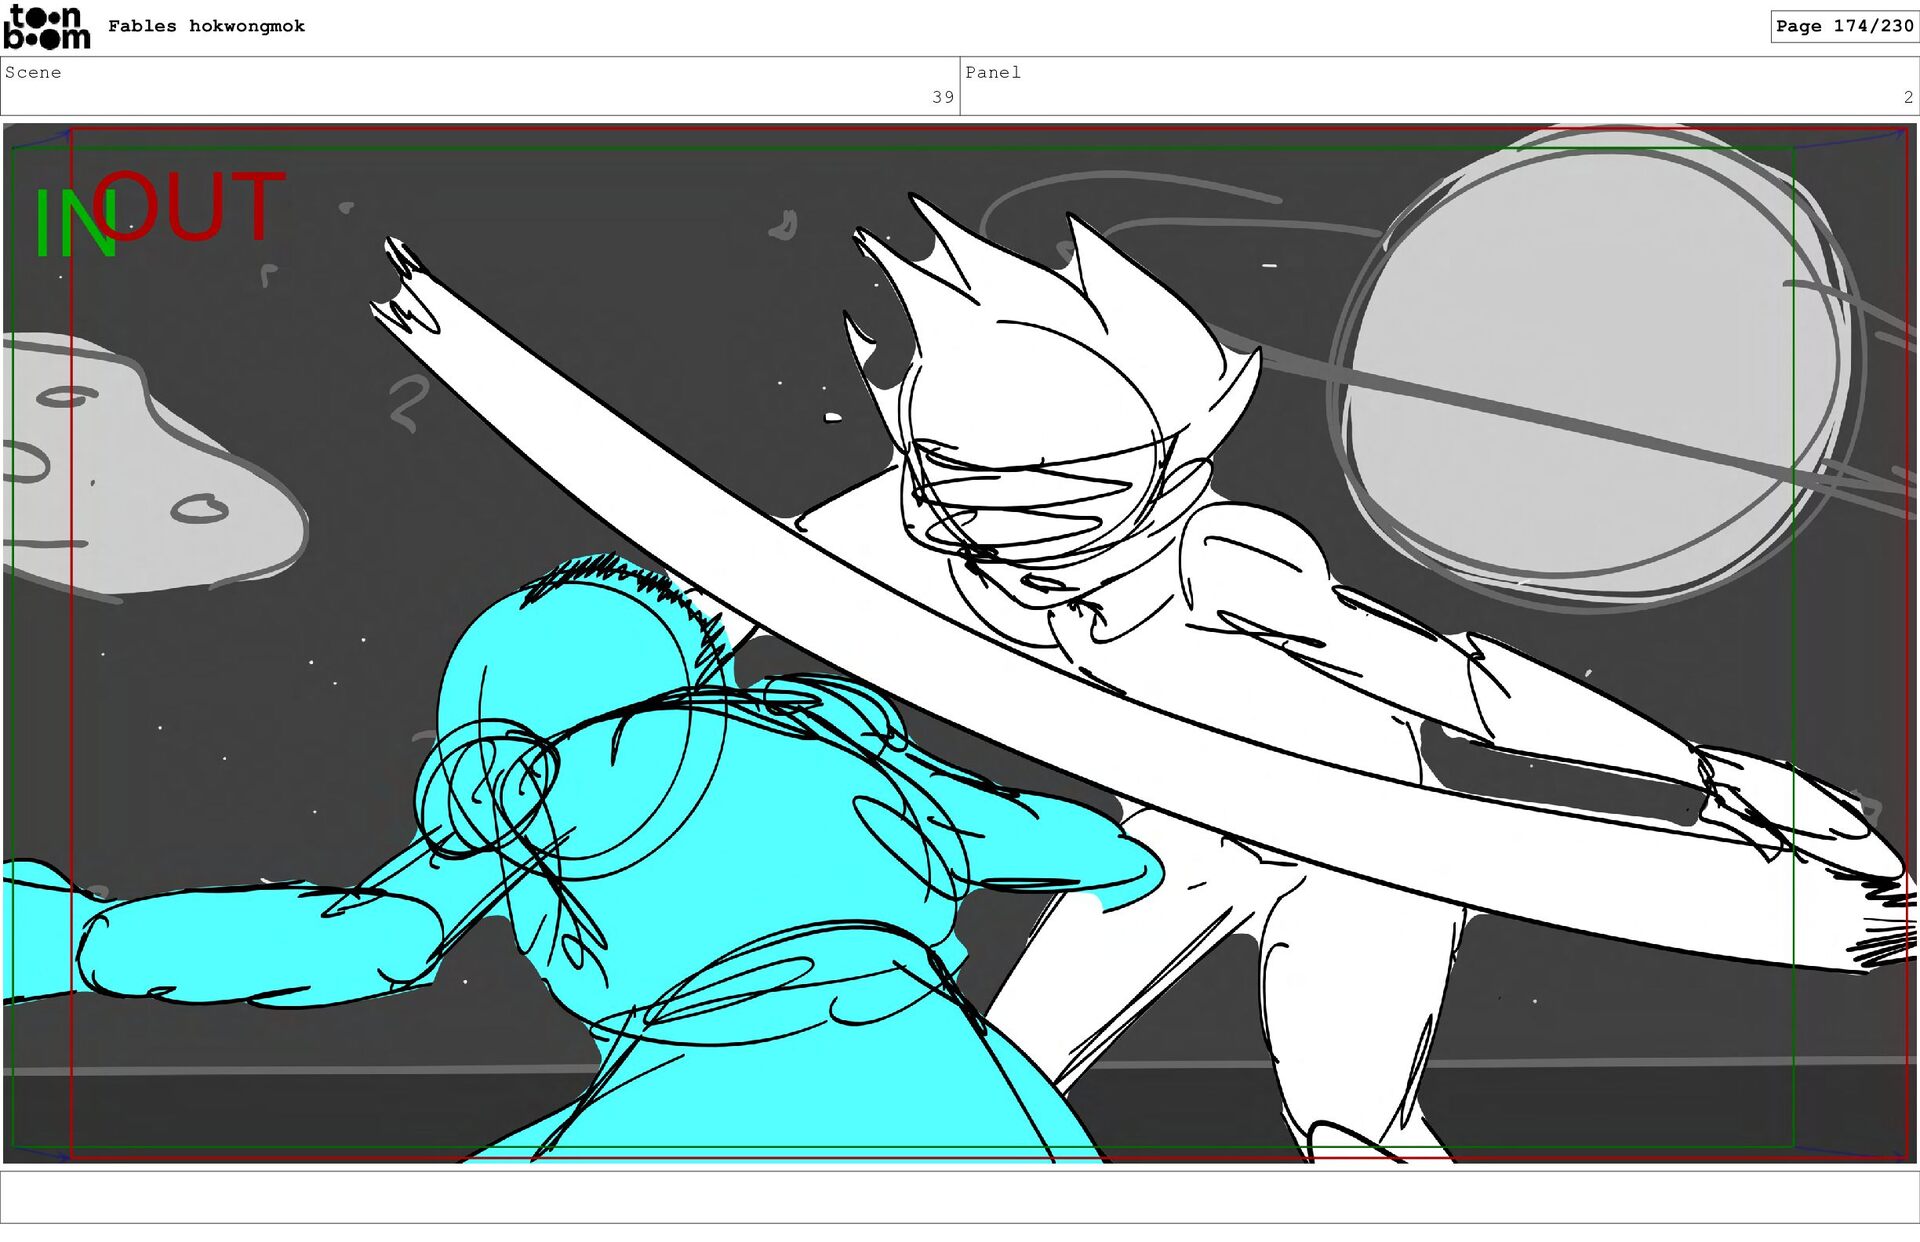Viewport: 1920px width, 1242px height.
Task: Click the Scene header label
Action: click(x=33, y=72)
